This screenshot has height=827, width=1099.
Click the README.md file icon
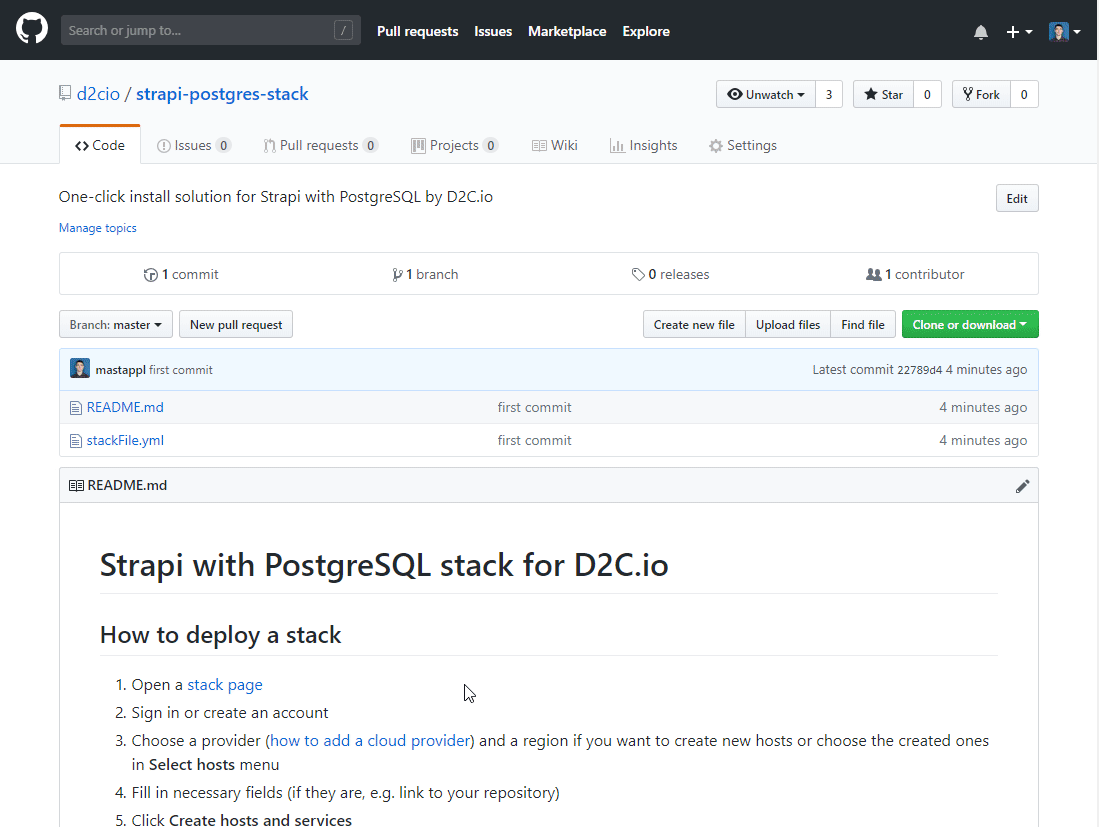click(75, 408)
